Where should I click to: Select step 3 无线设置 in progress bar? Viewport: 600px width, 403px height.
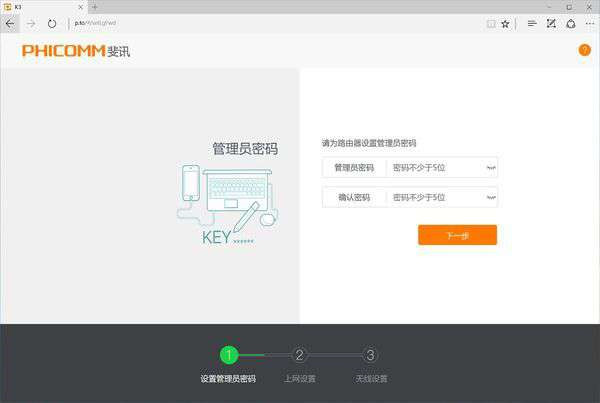(x=370, y=356)
